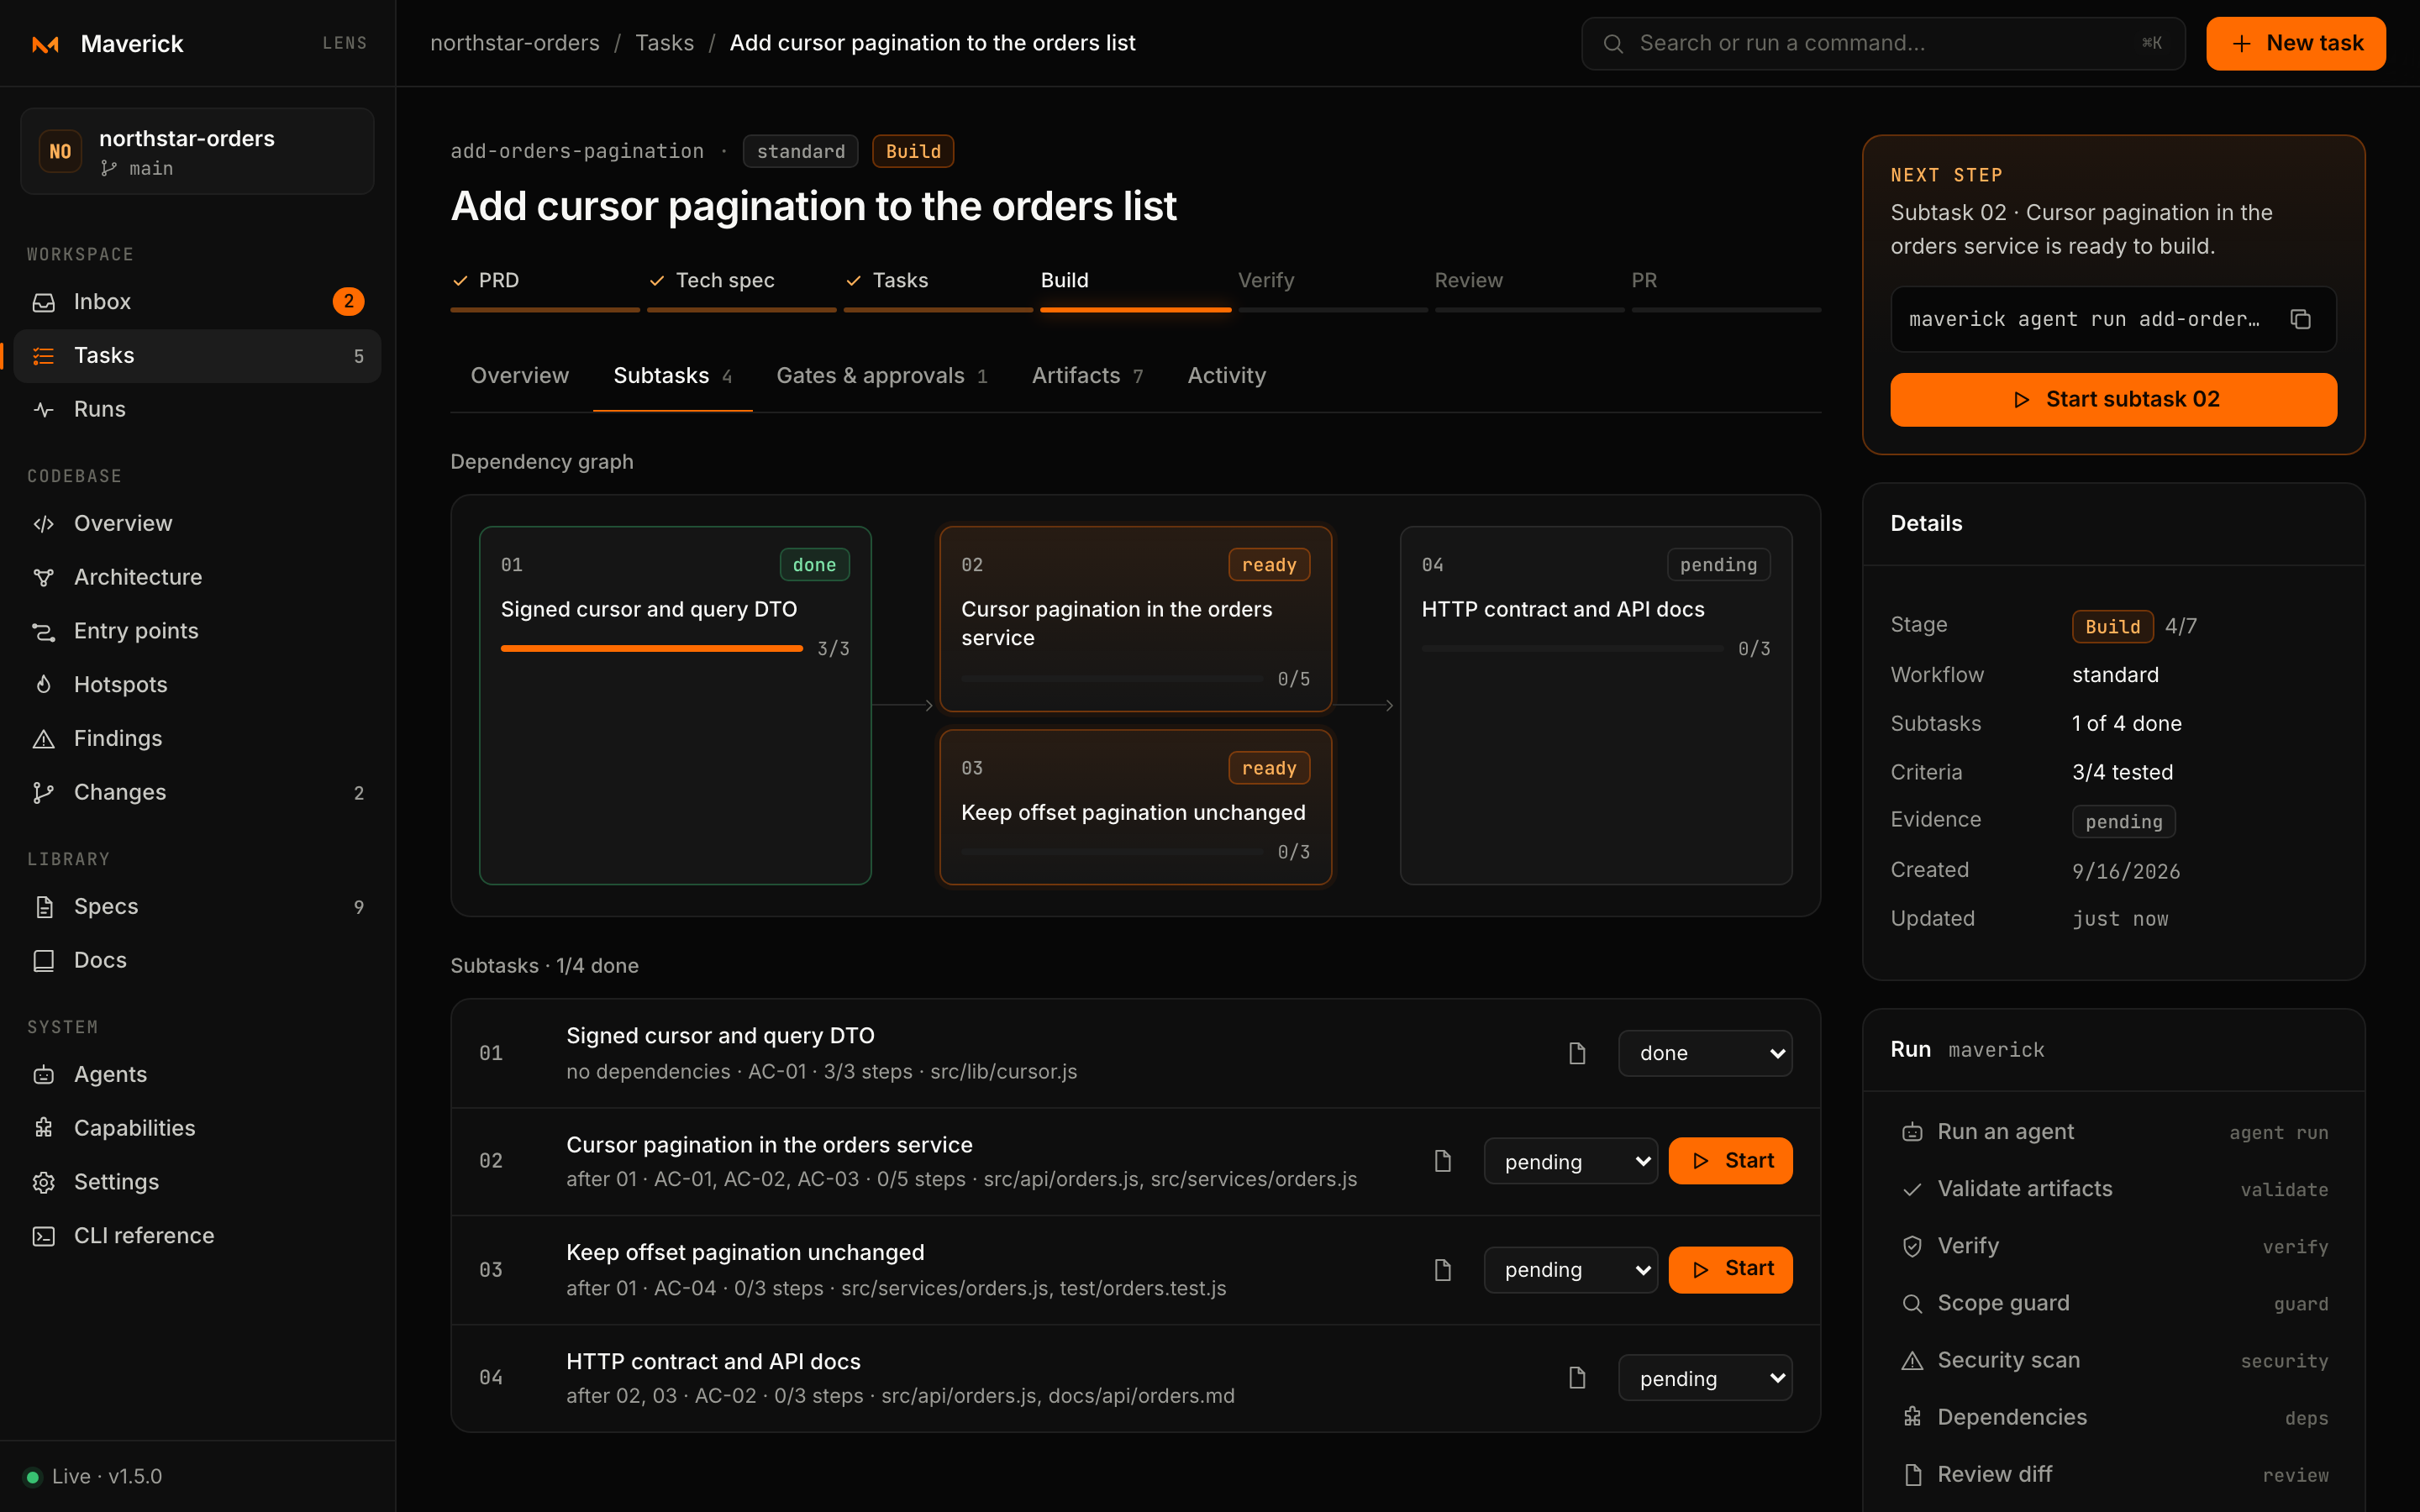Open the Artifacts tab
The width and height of the screenshot is (2420, 1512).
tap(1087, 376)
